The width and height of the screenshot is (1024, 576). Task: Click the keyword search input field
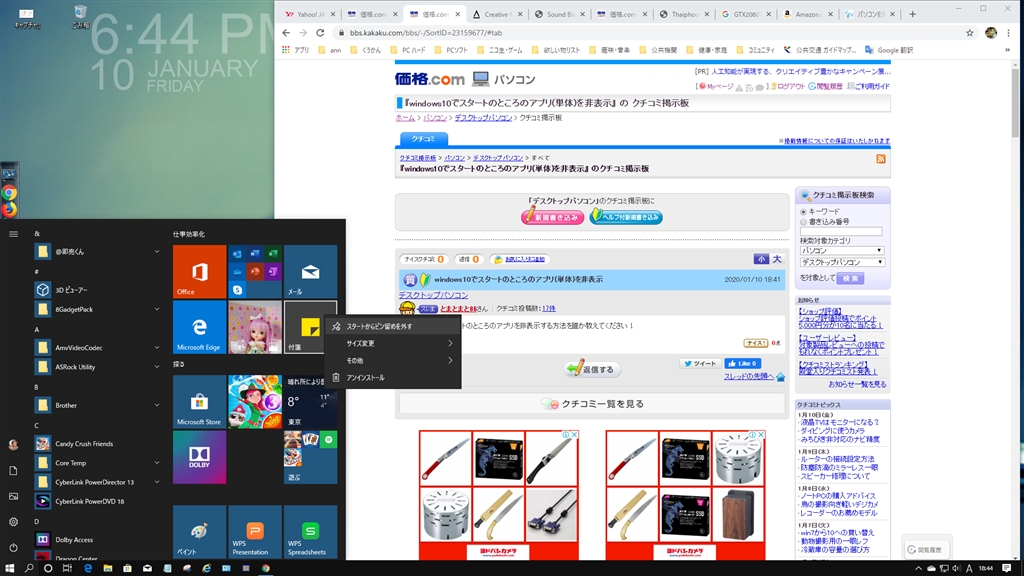click(x=841, y=231)
